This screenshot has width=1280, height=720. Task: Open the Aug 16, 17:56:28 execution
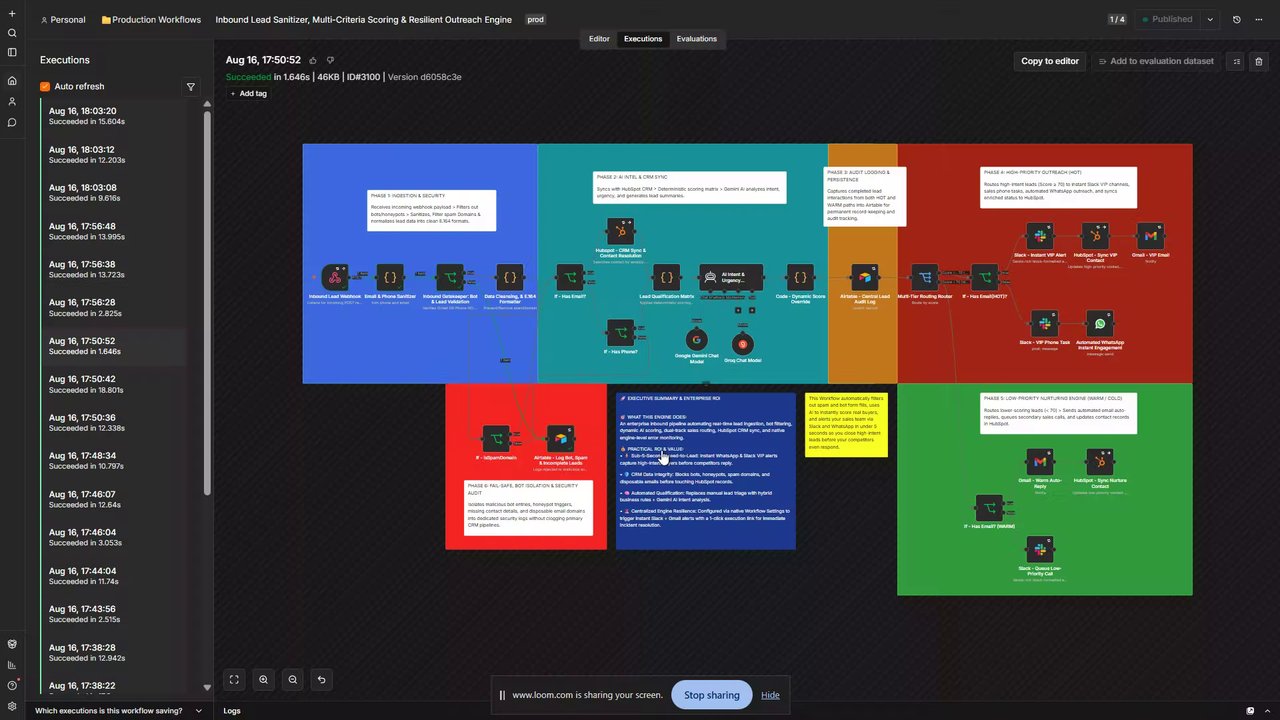115,307
